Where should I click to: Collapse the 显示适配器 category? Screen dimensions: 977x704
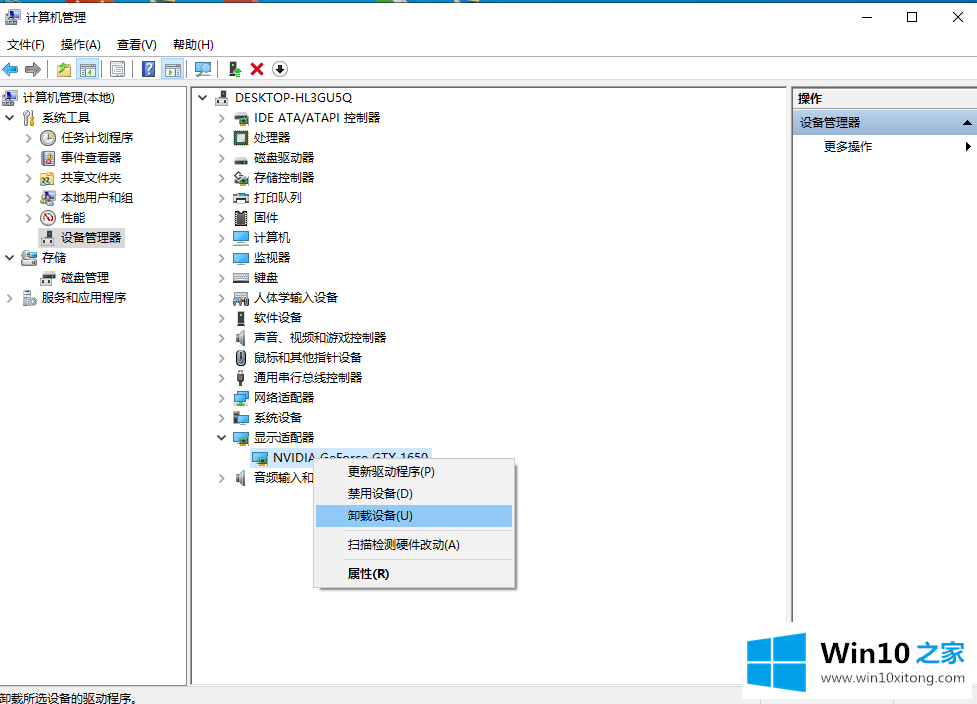(x=221, y=437)
